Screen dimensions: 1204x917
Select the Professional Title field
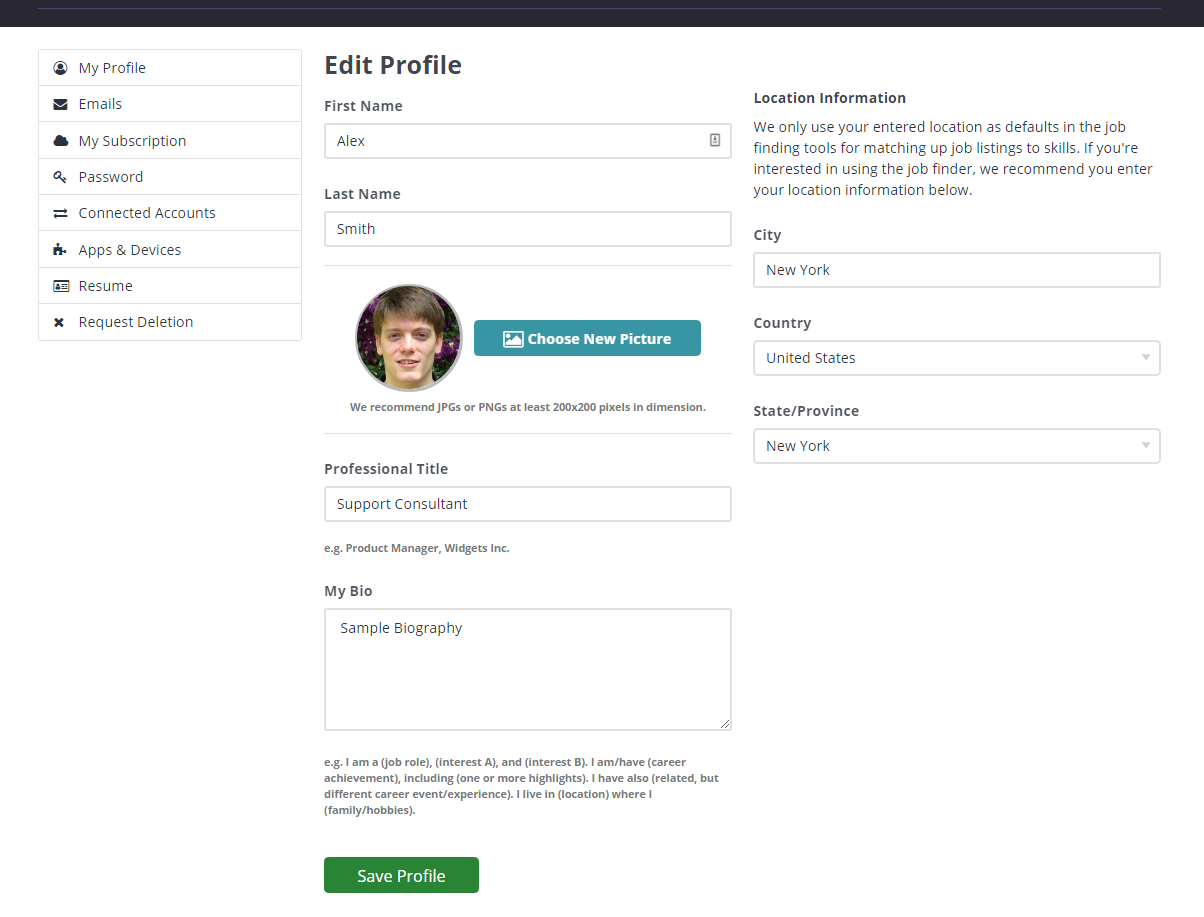tap(527, 504)
